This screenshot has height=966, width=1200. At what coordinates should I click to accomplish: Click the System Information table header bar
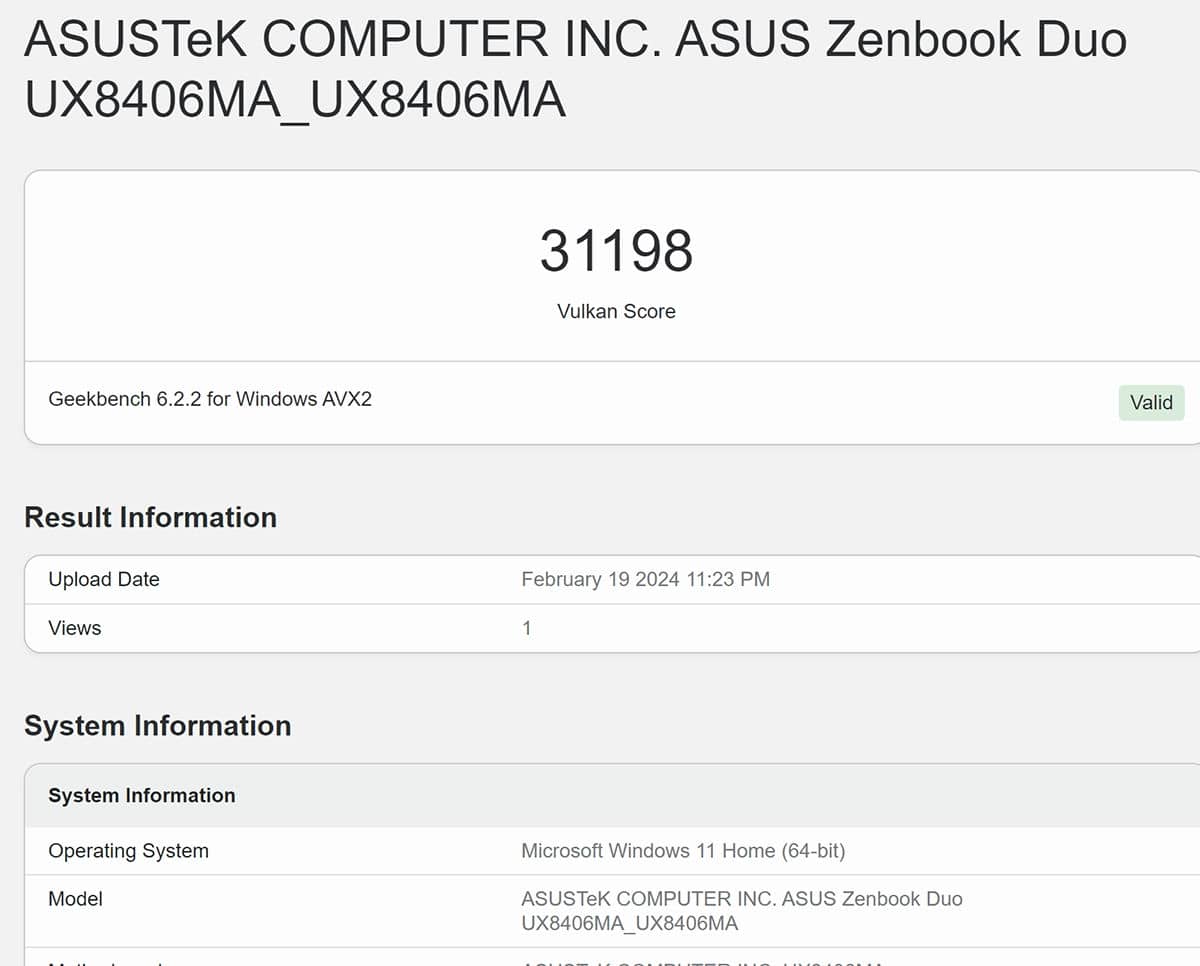(x=142, y=795)
